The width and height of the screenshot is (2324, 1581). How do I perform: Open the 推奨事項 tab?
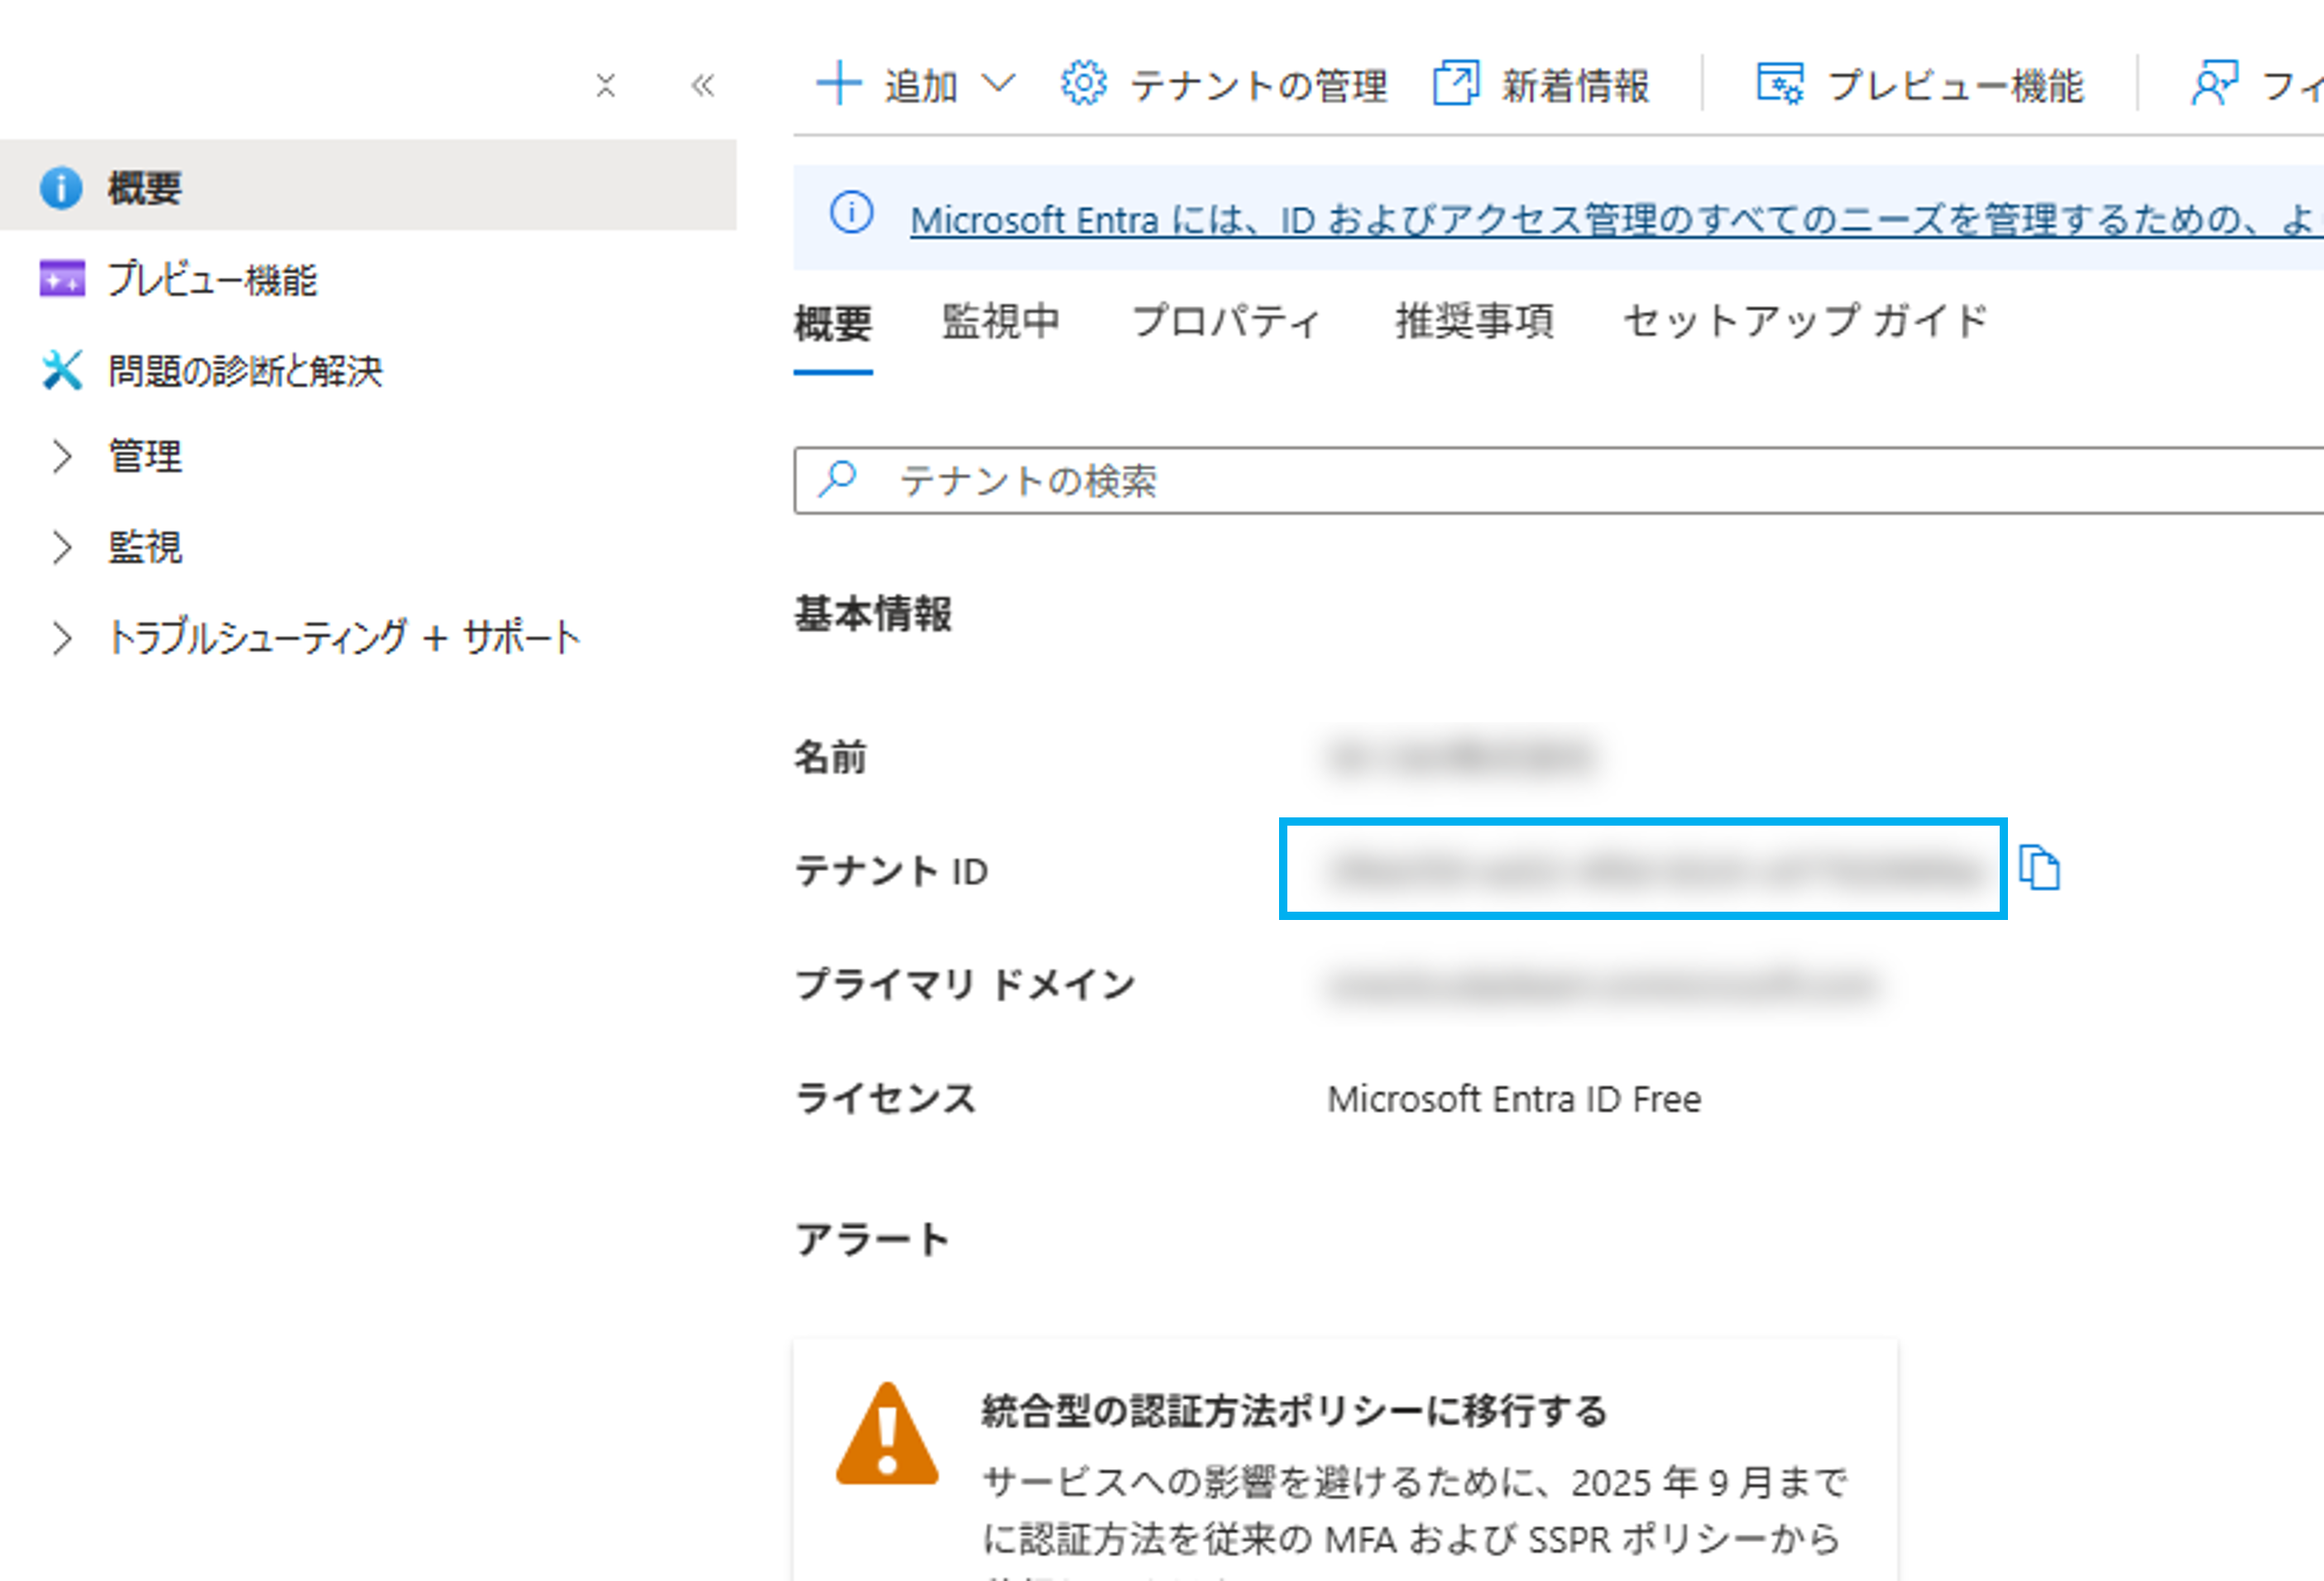[x=1474, y=322]
